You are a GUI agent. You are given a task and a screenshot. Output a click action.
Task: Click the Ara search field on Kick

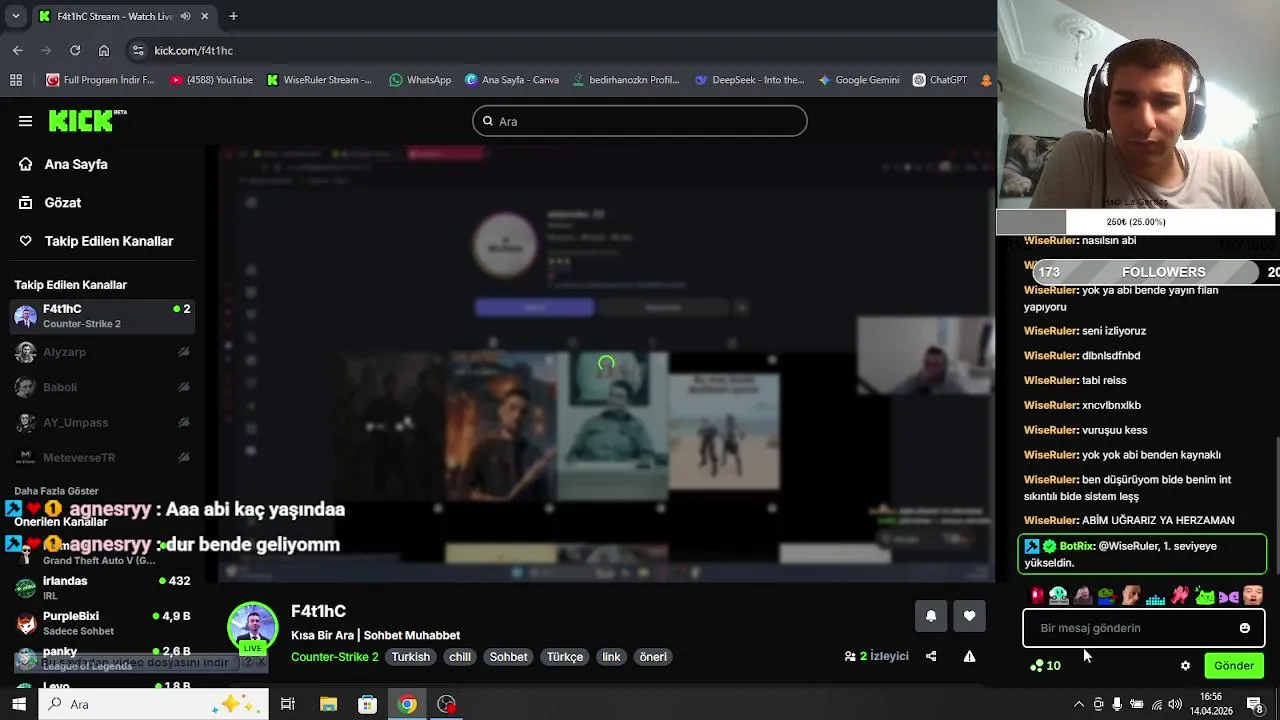tap(640, 121)
